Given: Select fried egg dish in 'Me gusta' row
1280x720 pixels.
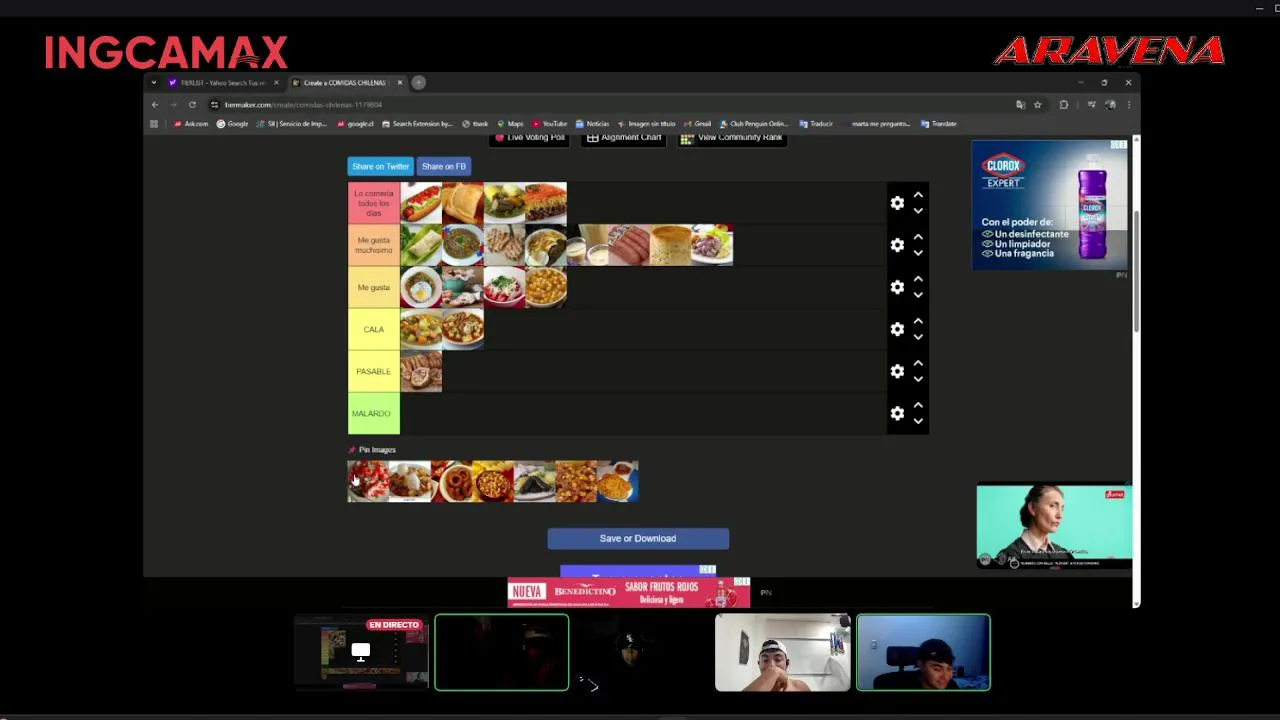Looking at the screenshot, I should pyautogui.click(x=421, y=287).
